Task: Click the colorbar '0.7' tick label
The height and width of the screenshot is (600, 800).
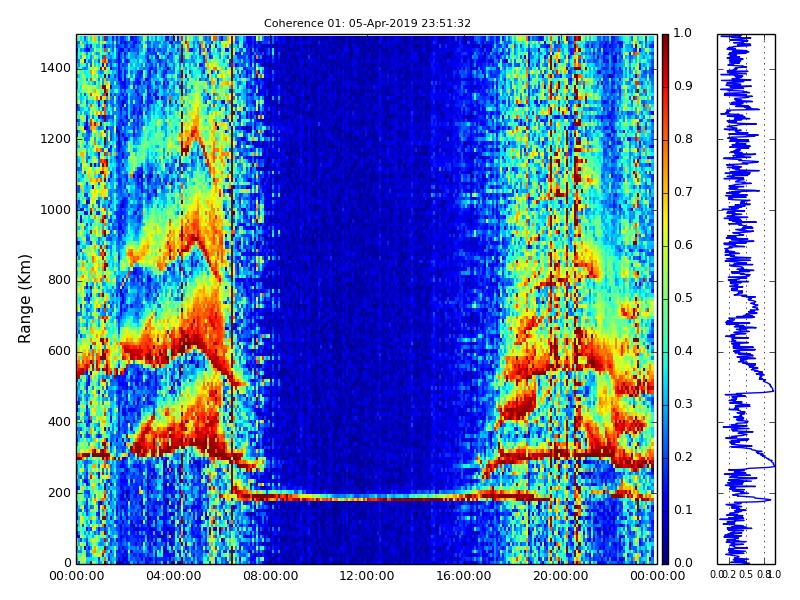Action: [x=683, y=192]
